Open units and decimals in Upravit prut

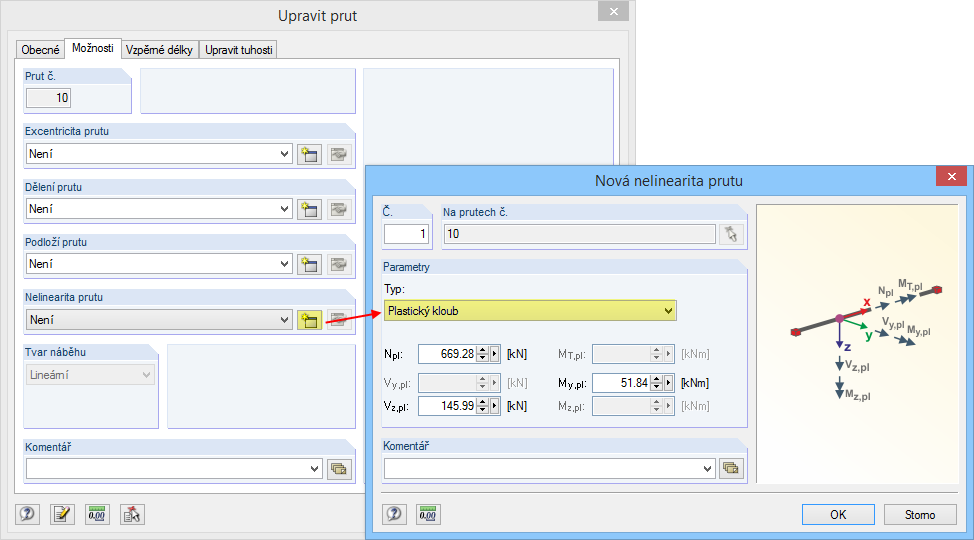pyautogui.click(x=97, y=514)
